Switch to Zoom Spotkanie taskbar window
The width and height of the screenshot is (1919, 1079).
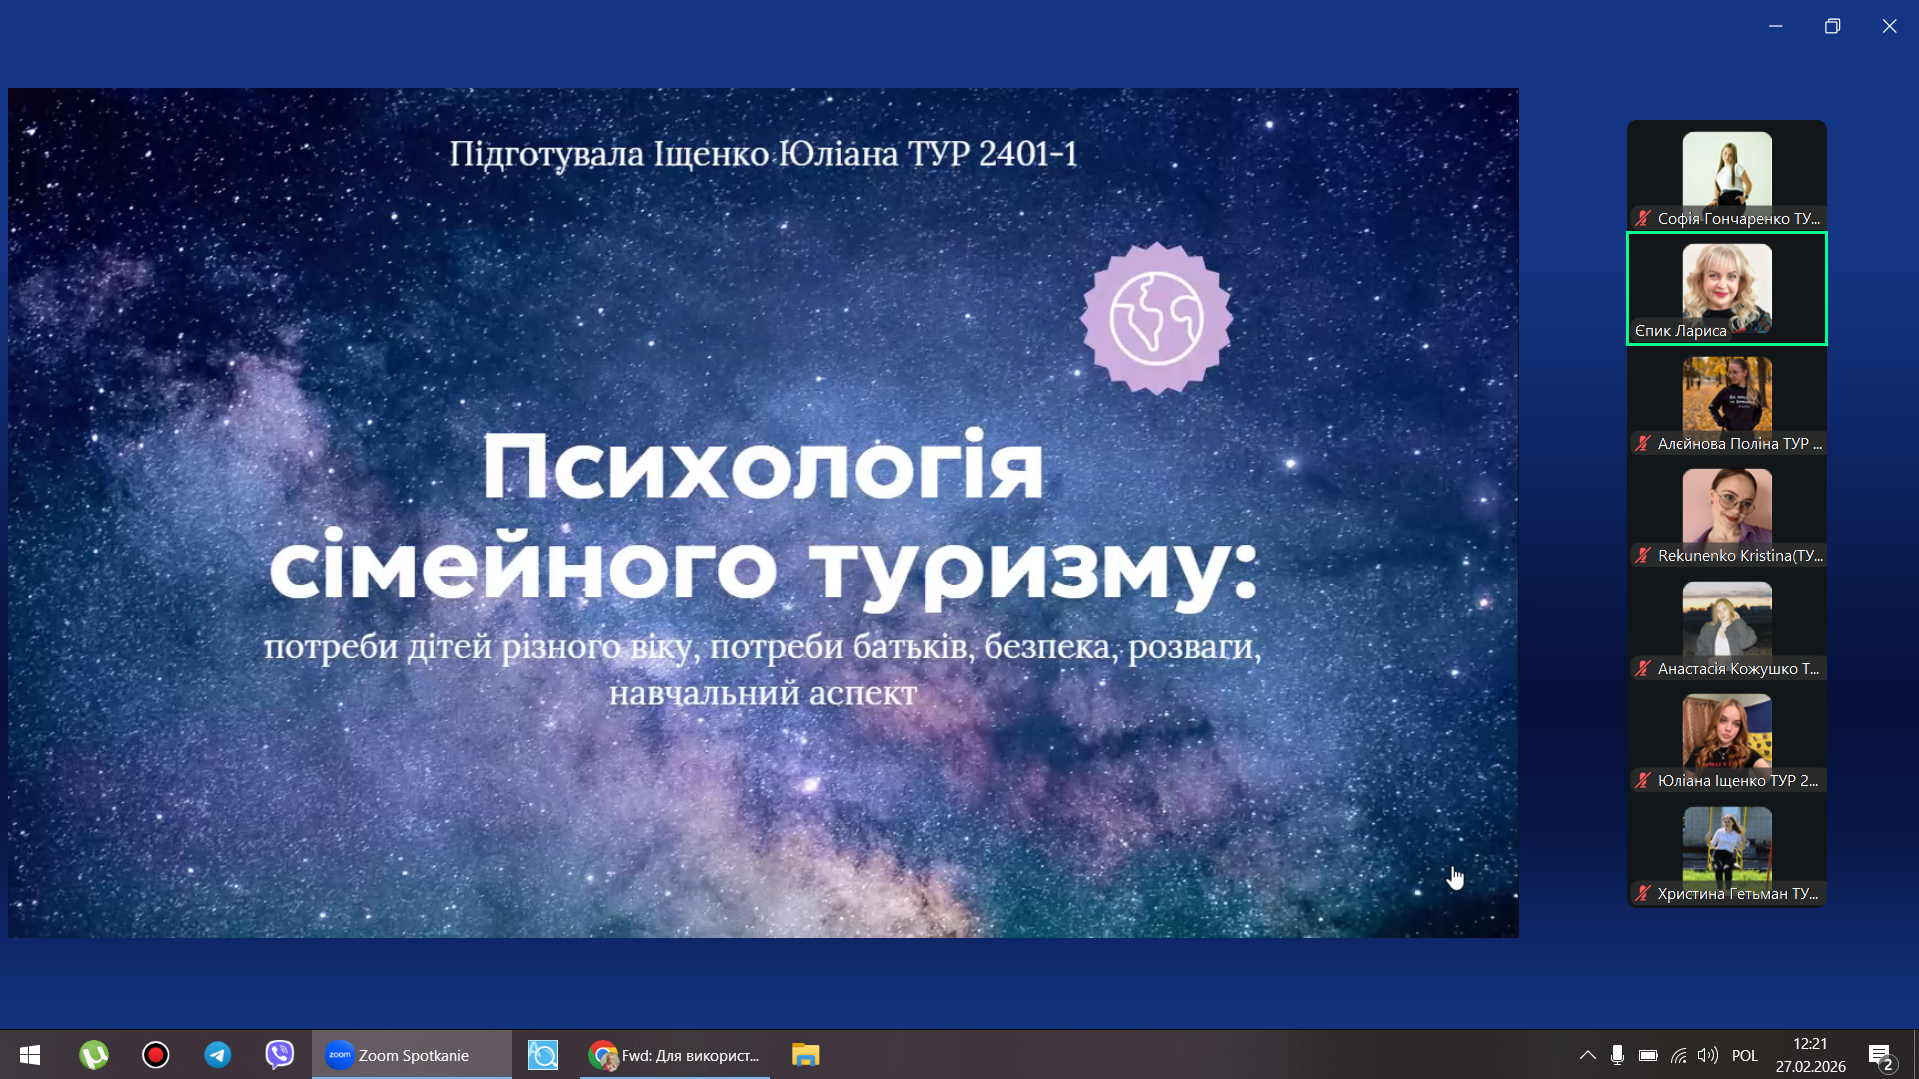pos(411,1055)
